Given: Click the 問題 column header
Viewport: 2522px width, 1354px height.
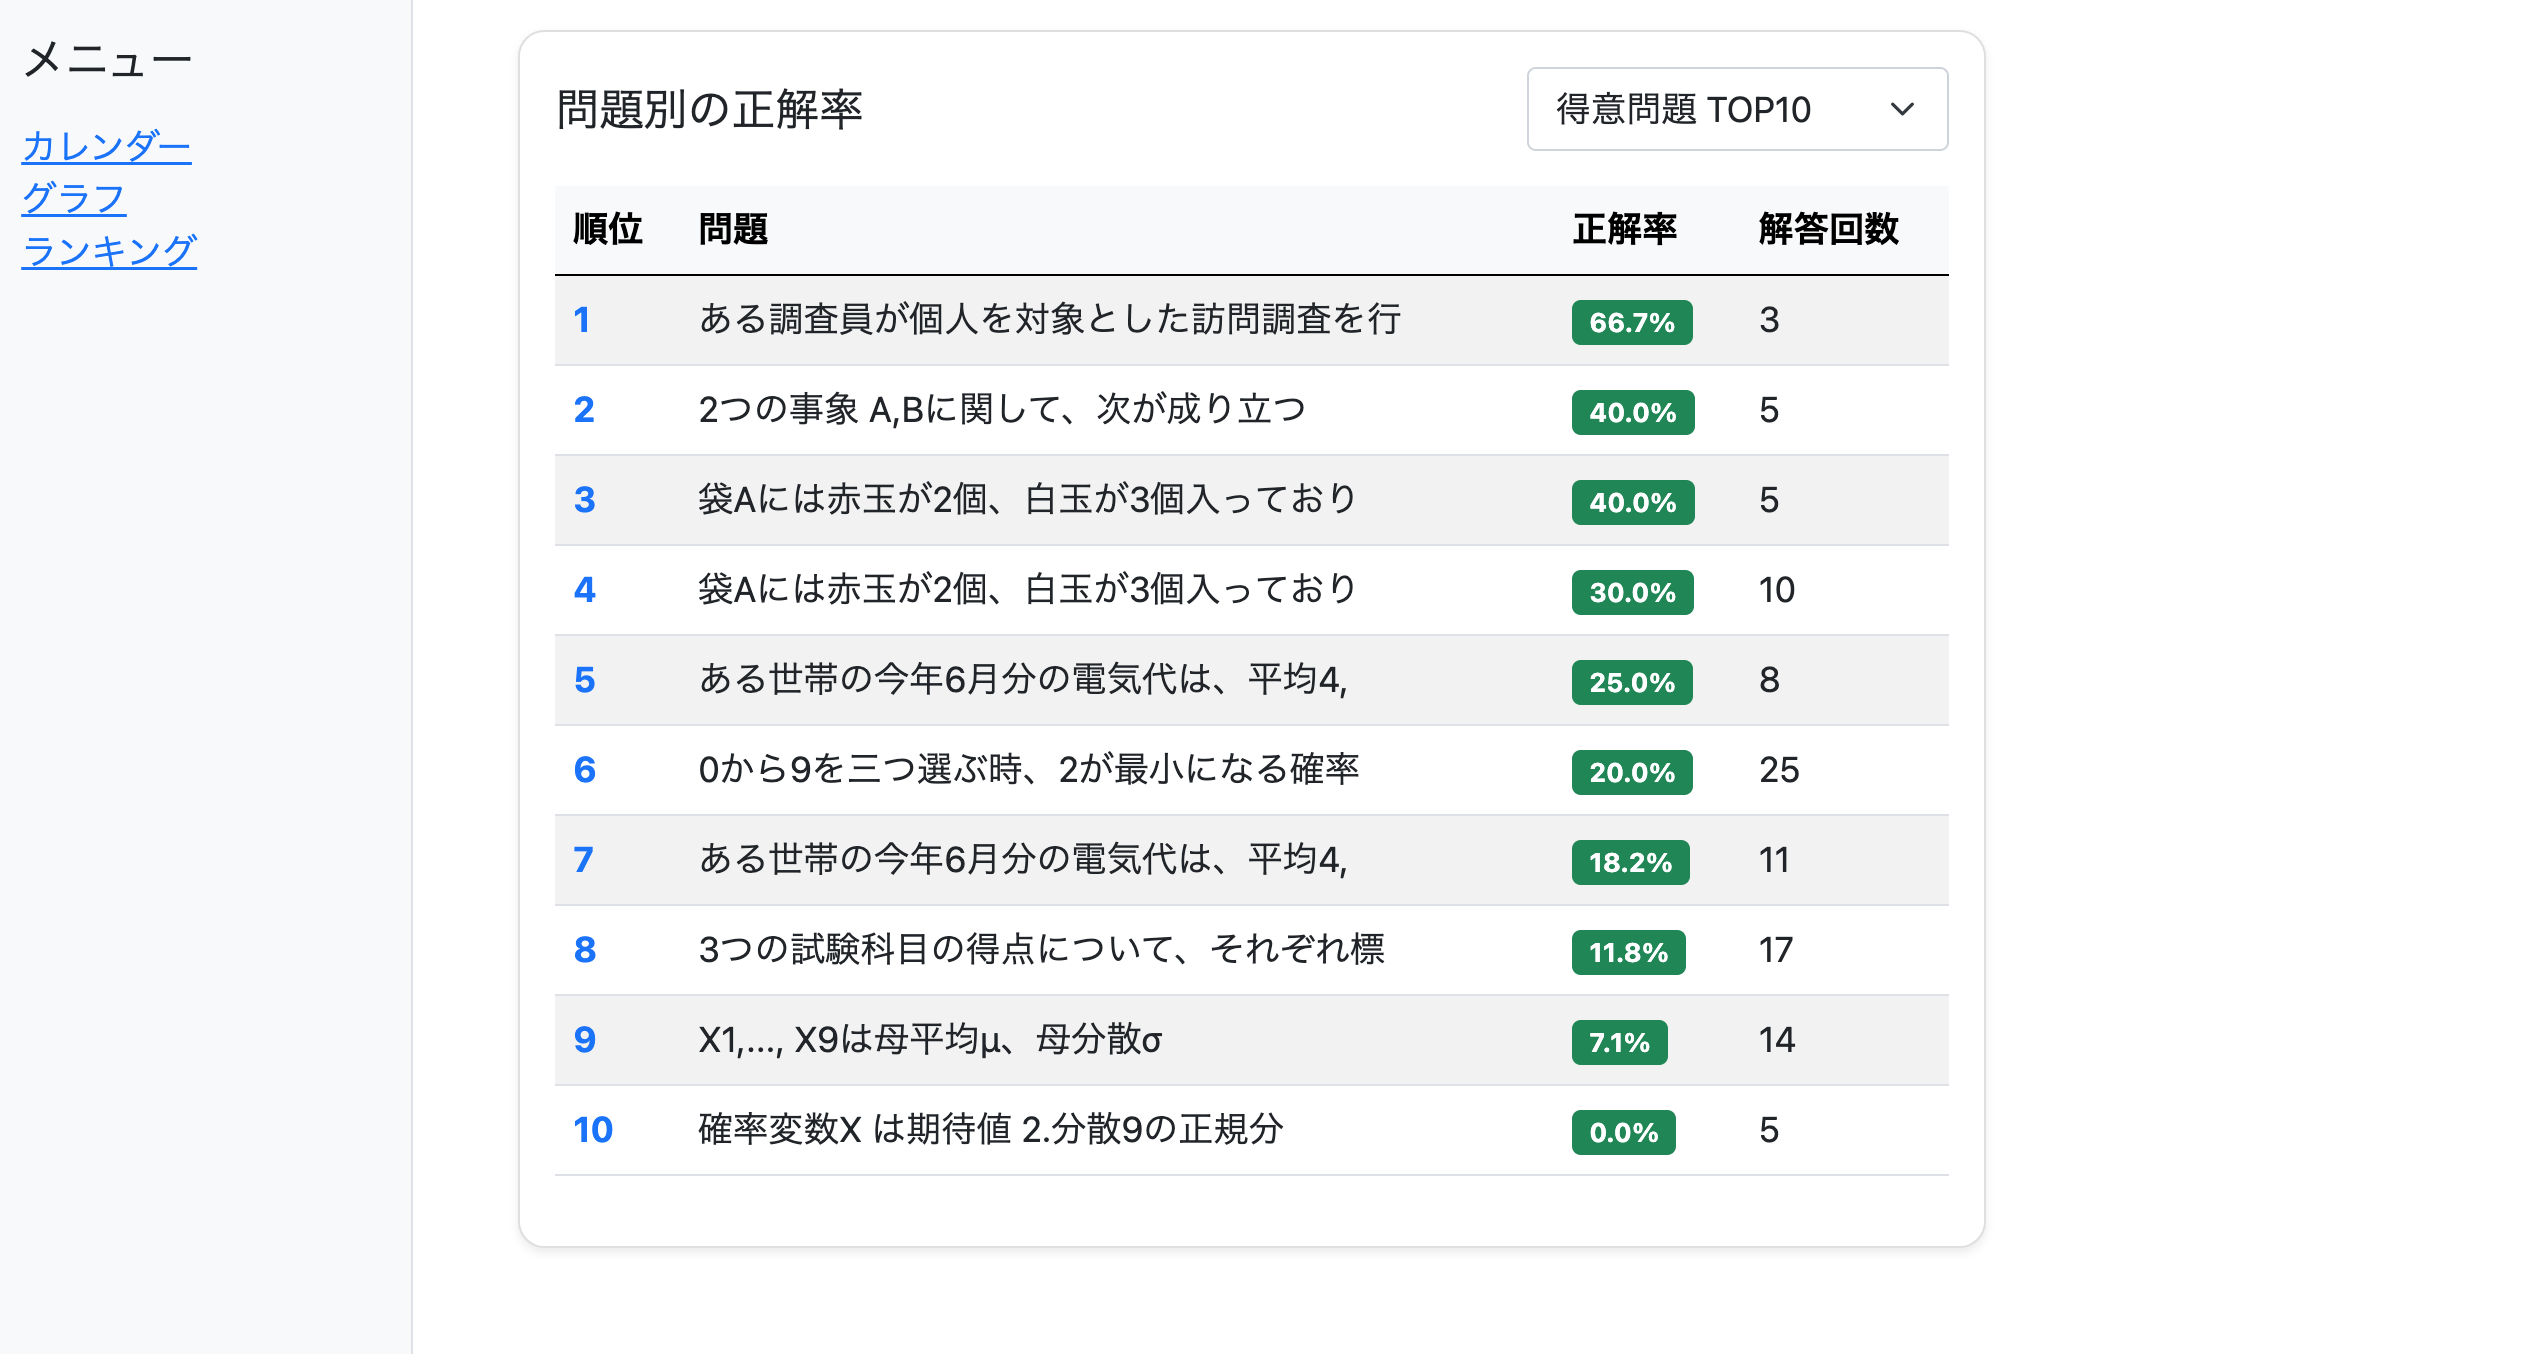Looking at the screenshot, I should point(733,229).
